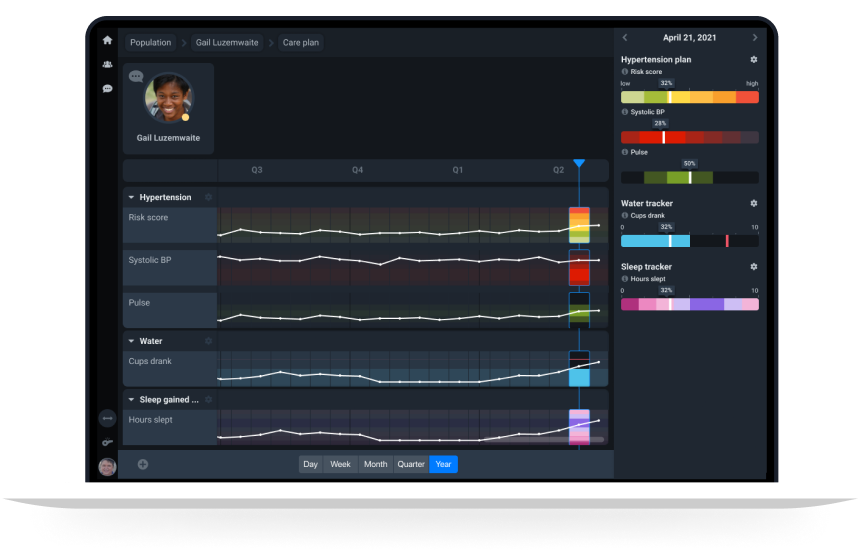Open the Population breadcrumb
Screen dimensions: 858x553
click(x=150, y=43)
